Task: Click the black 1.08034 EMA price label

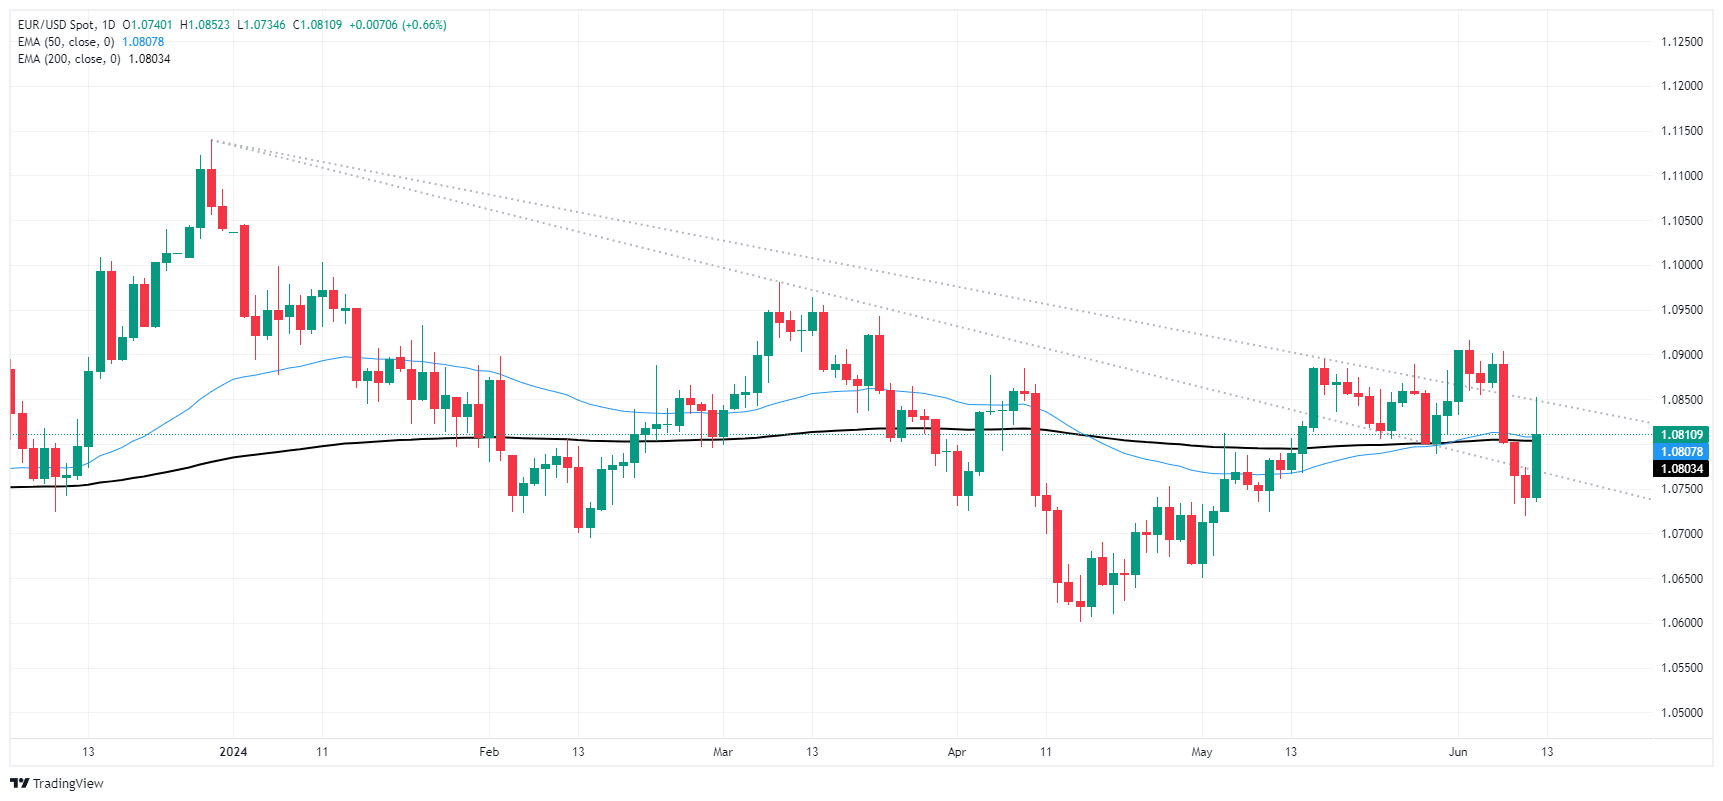Action: click(1681, 469)
